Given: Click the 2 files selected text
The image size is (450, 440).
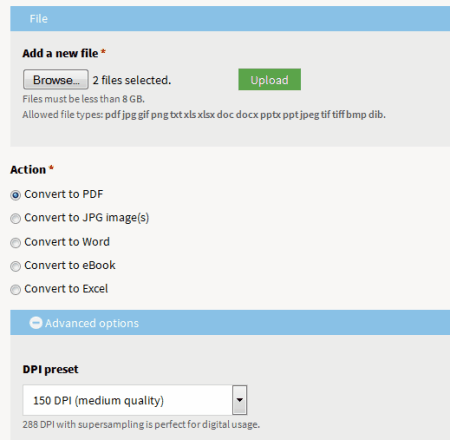Looking at the screenshot, I should (x=132, y=80).
